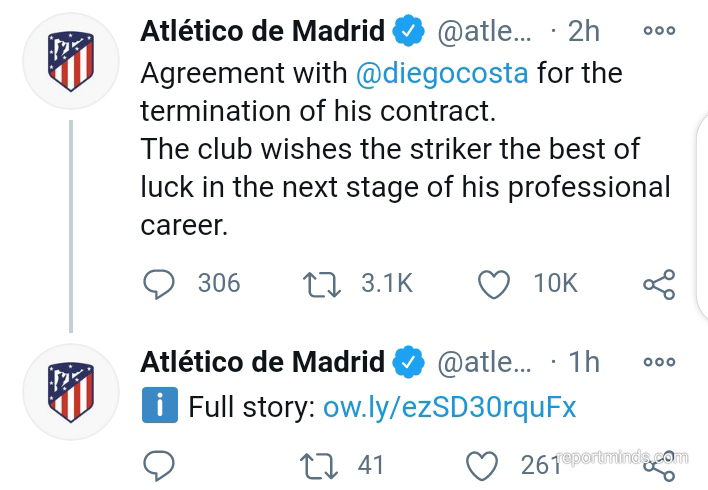Viewport: 708px width, 490px height.
Task: Open the ow.ly/ezSD30rquFx link
Action: click(x=450, y=407)
